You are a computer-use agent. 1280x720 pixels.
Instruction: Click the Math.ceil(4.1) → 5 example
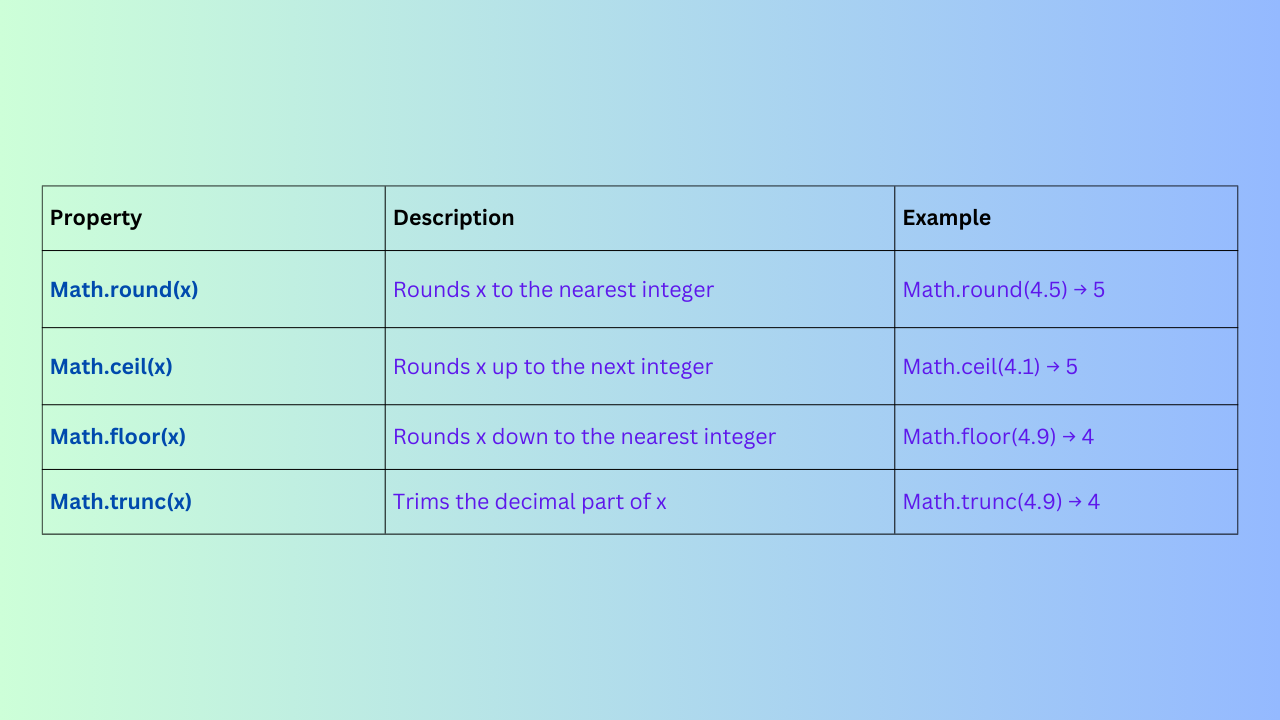point(990,367)
